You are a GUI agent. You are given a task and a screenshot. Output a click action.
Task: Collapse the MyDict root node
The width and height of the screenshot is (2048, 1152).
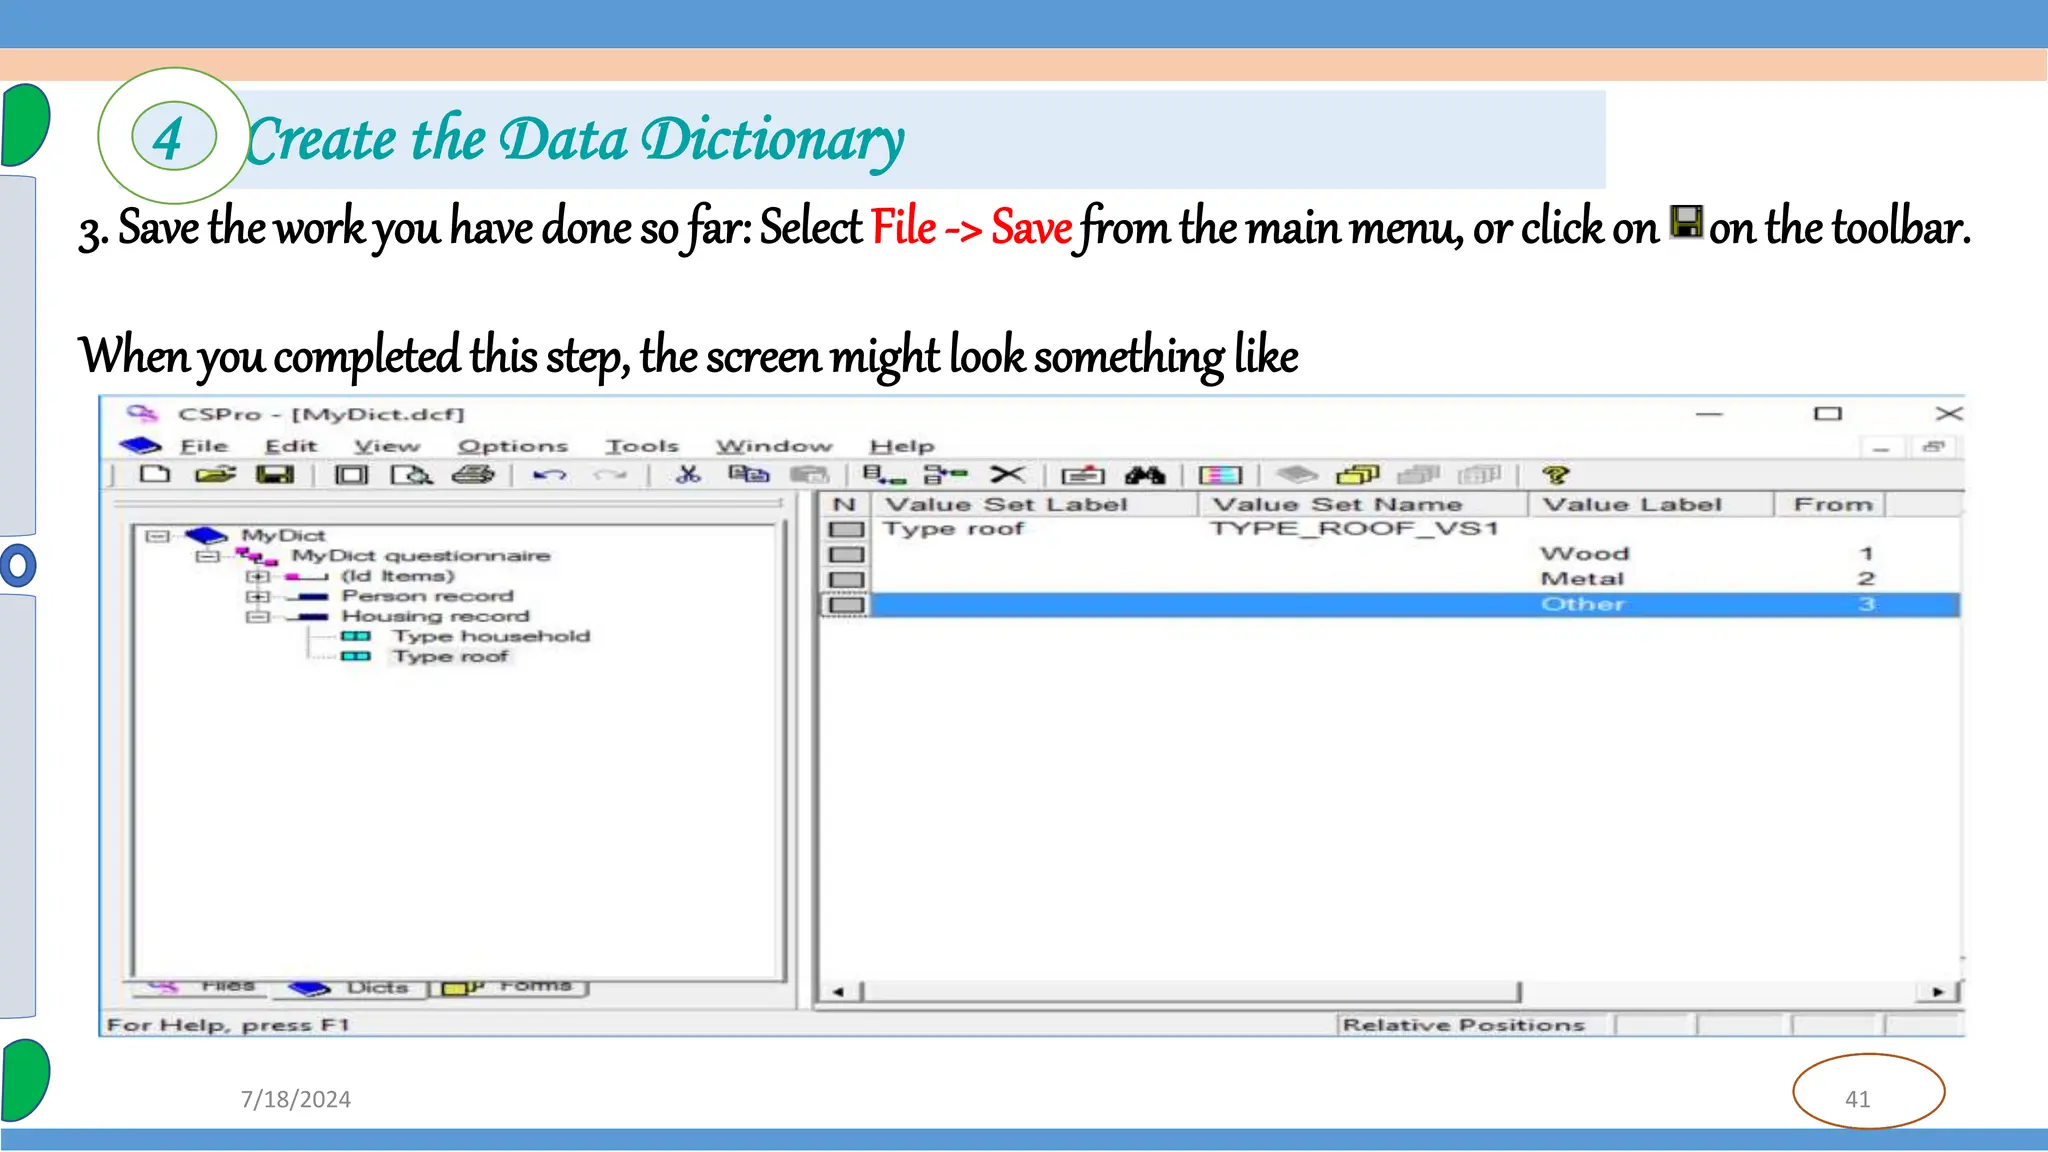157,536
